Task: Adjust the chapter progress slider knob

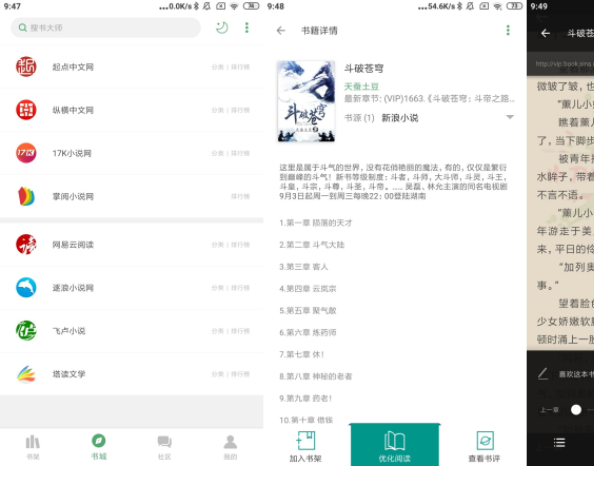Action: coord(576,410)
